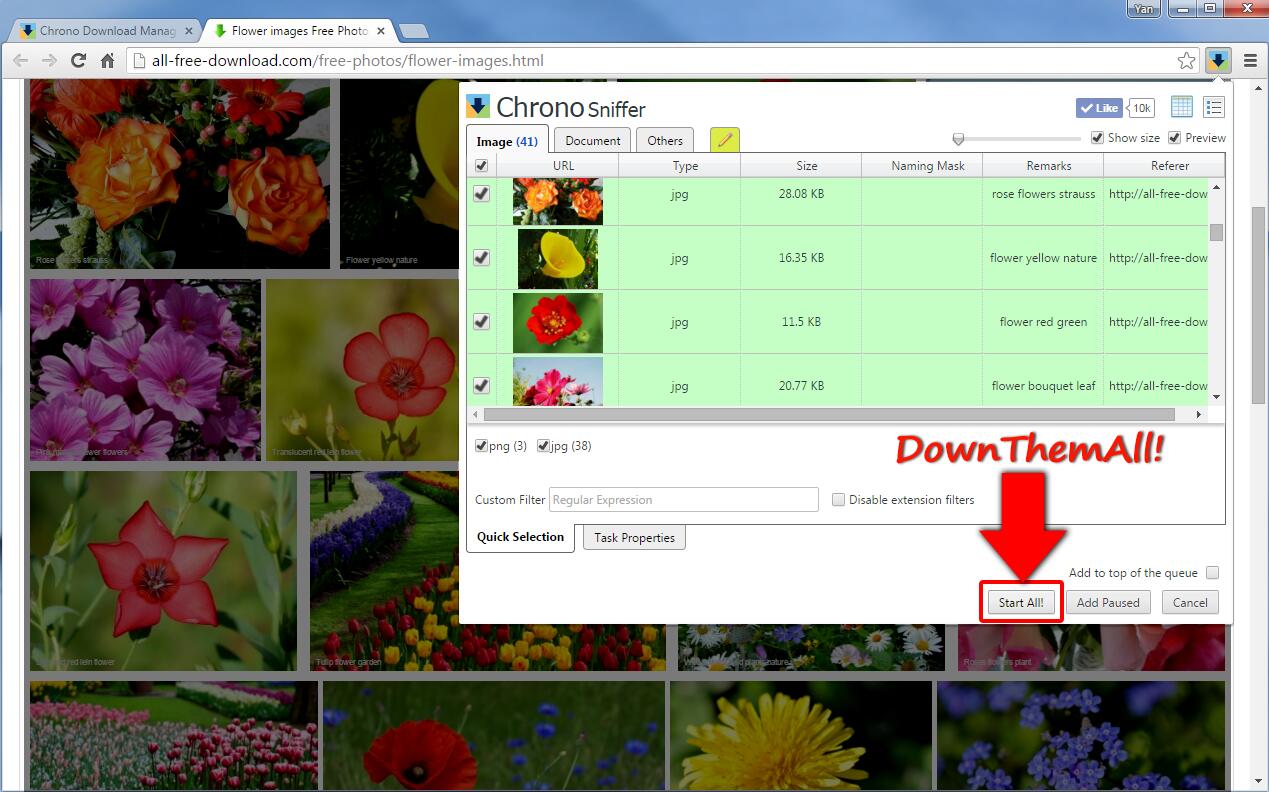Switch to Others tab
Viewport: 1269px width, 792px height.
coord(665,141)
